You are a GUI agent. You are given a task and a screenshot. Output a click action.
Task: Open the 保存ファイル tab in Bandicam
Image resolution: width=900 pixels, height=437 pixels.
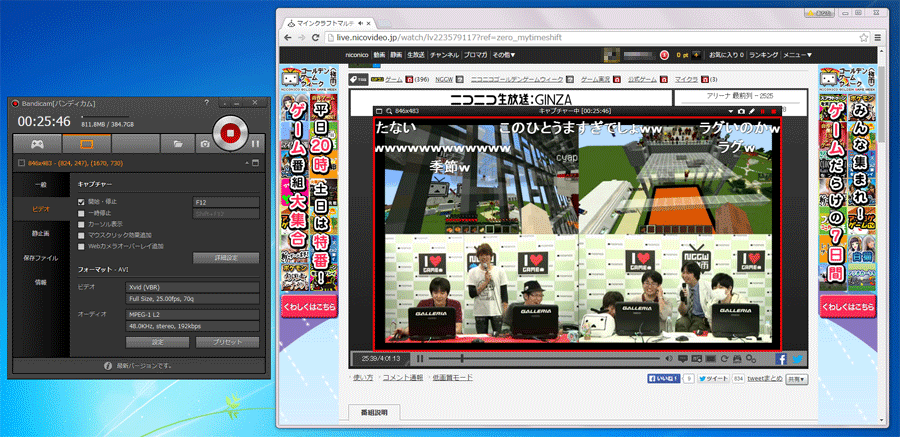click(x=41, y=258)
